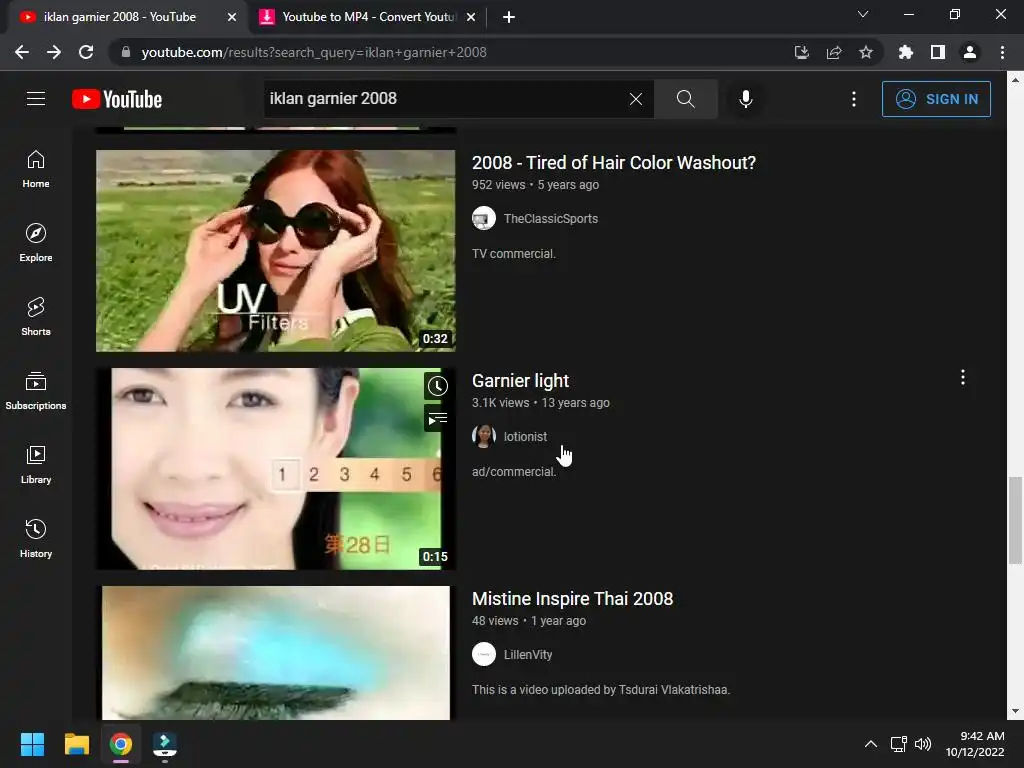Show hidden system tray icons
This screenshot has width=1024, height=768.
[871, 744]
